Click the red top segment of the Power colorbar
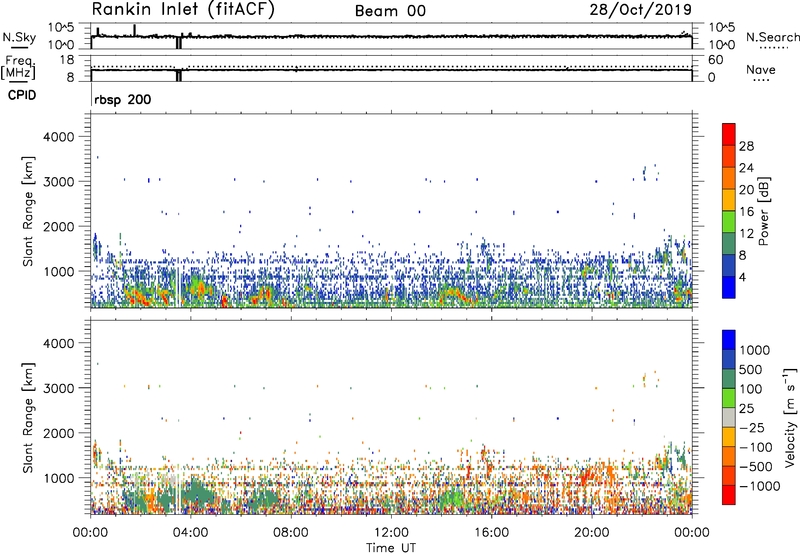 [729, 135]
